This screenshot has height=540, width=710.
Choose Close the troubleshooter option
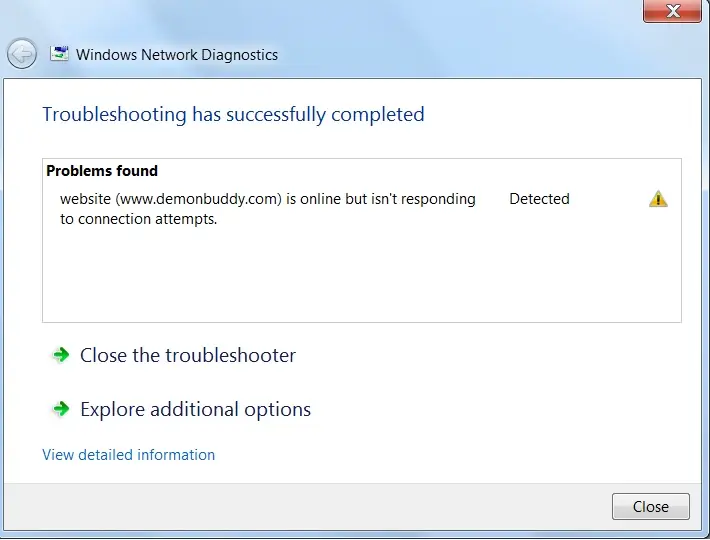[188, 355]
